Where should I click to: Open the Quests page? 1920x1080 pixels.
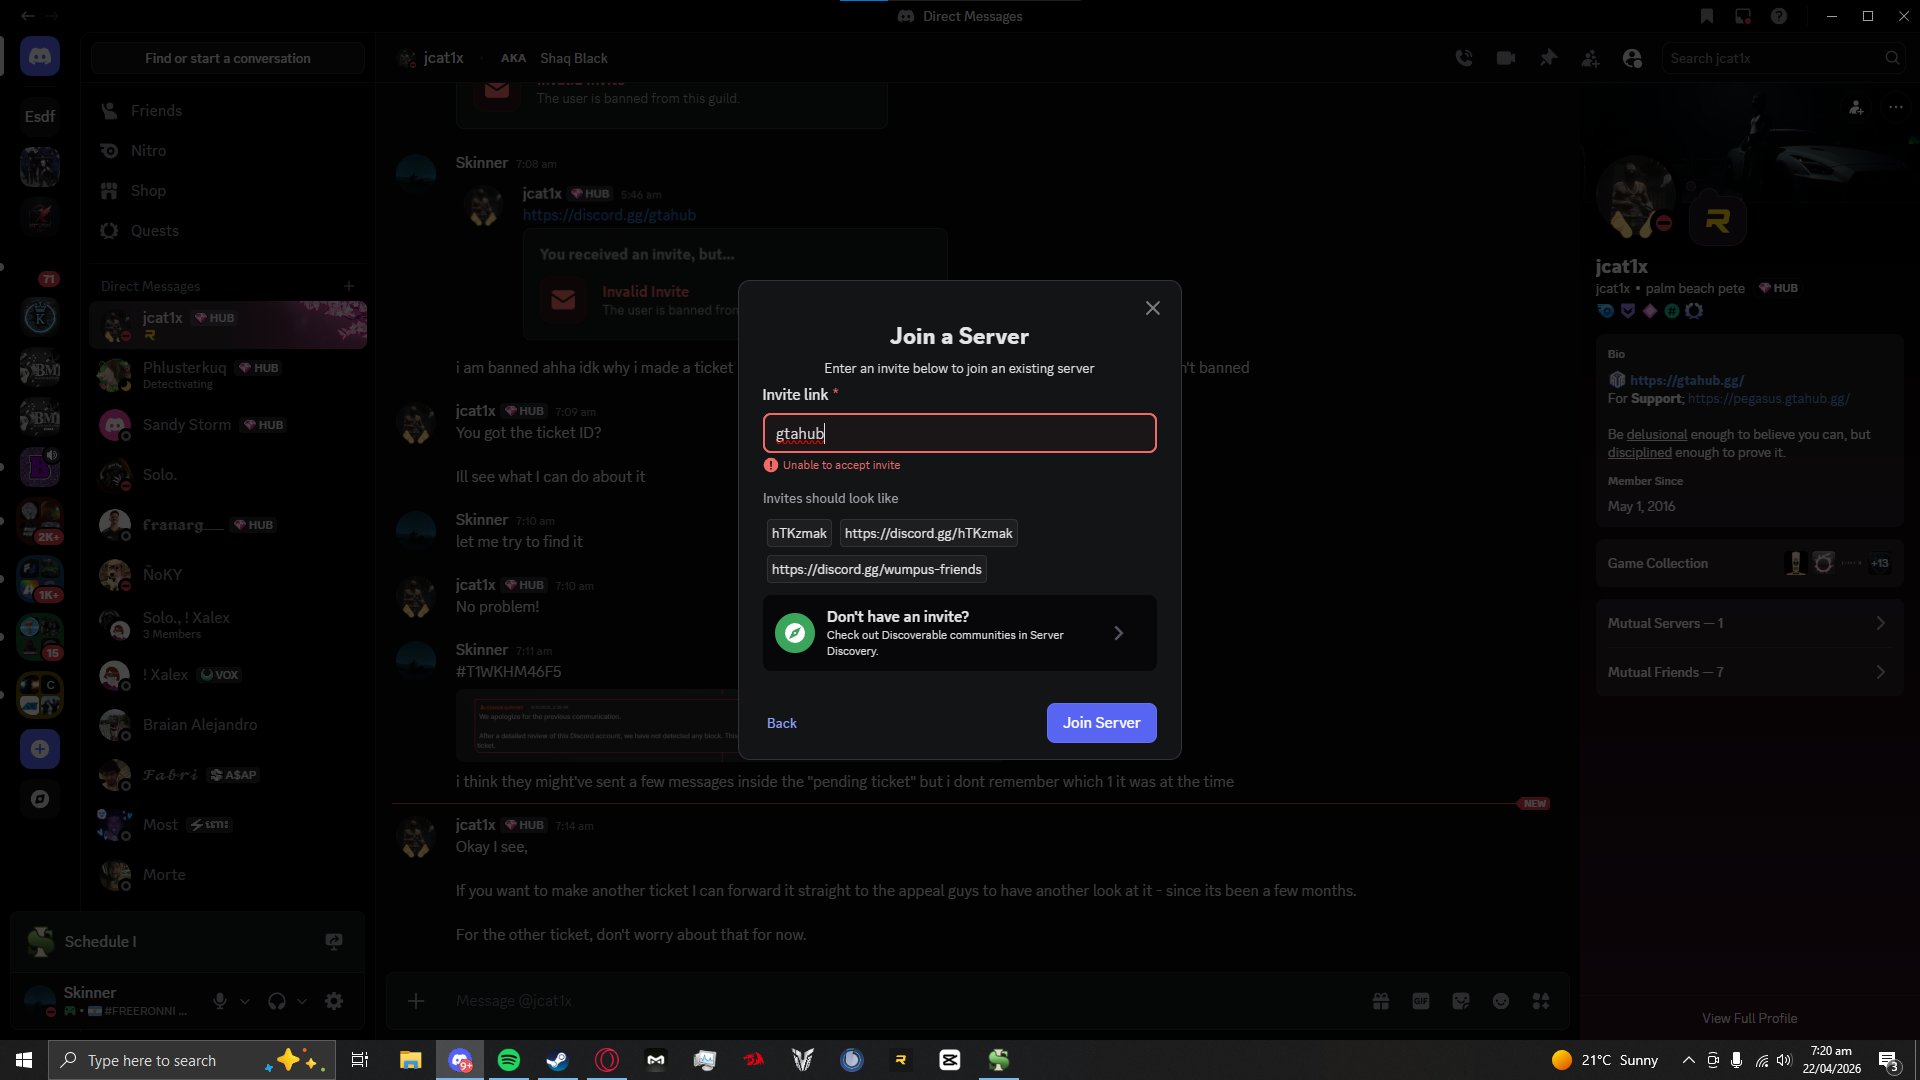pos(228,231)
